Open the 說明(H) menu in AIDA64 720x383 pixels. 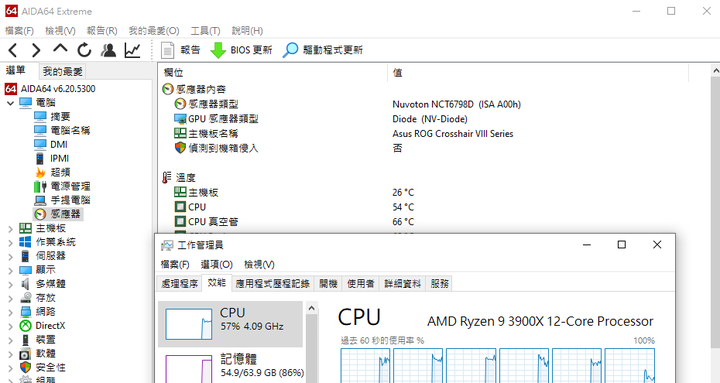click(x=247, y=31)
